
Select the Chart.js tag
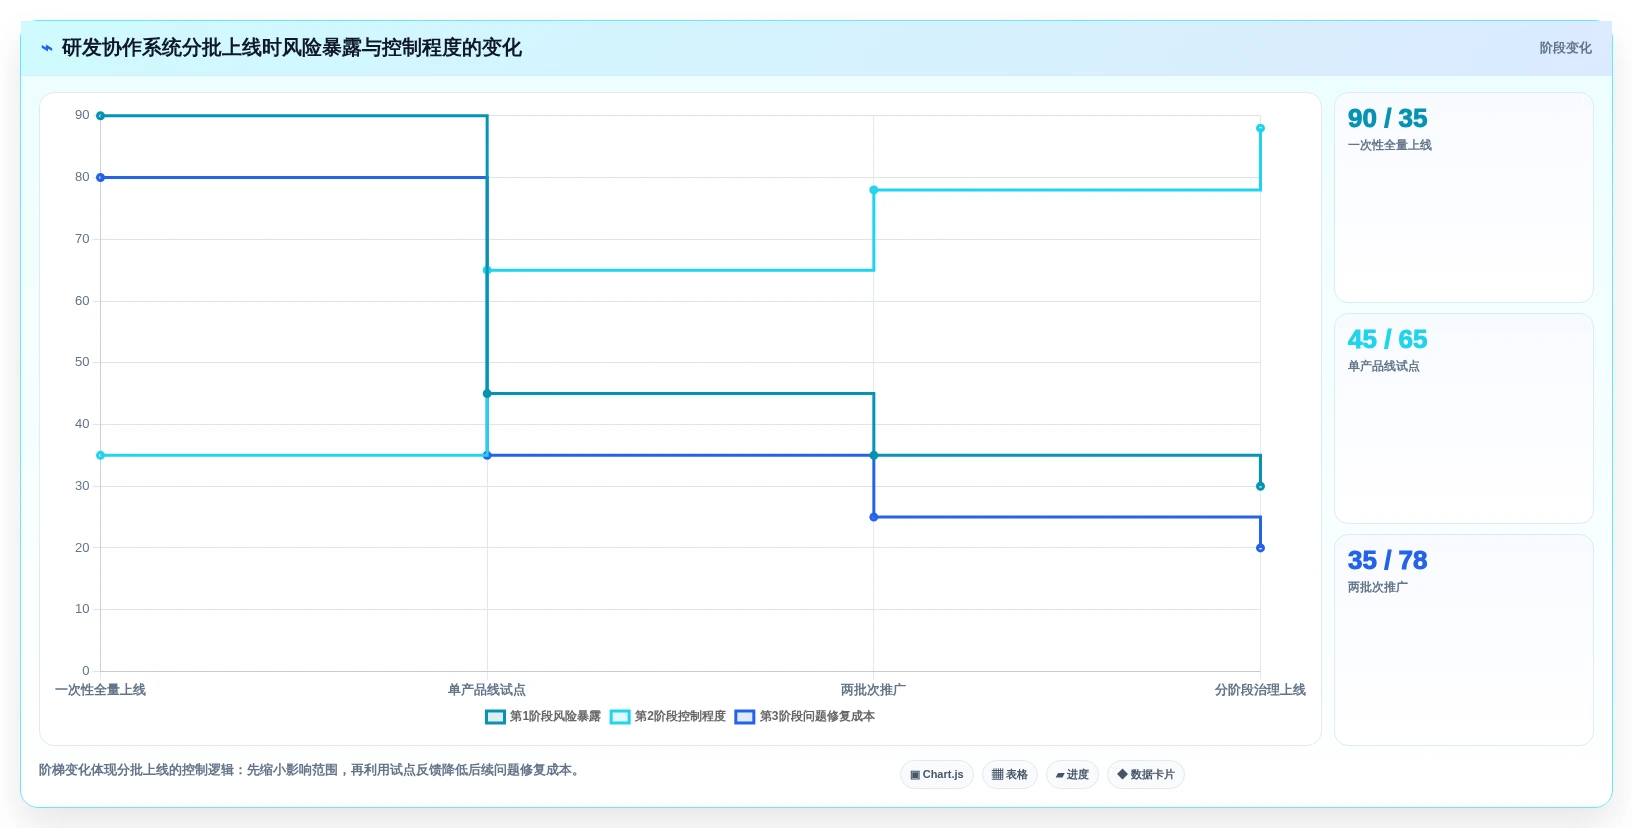coord(937,775)
